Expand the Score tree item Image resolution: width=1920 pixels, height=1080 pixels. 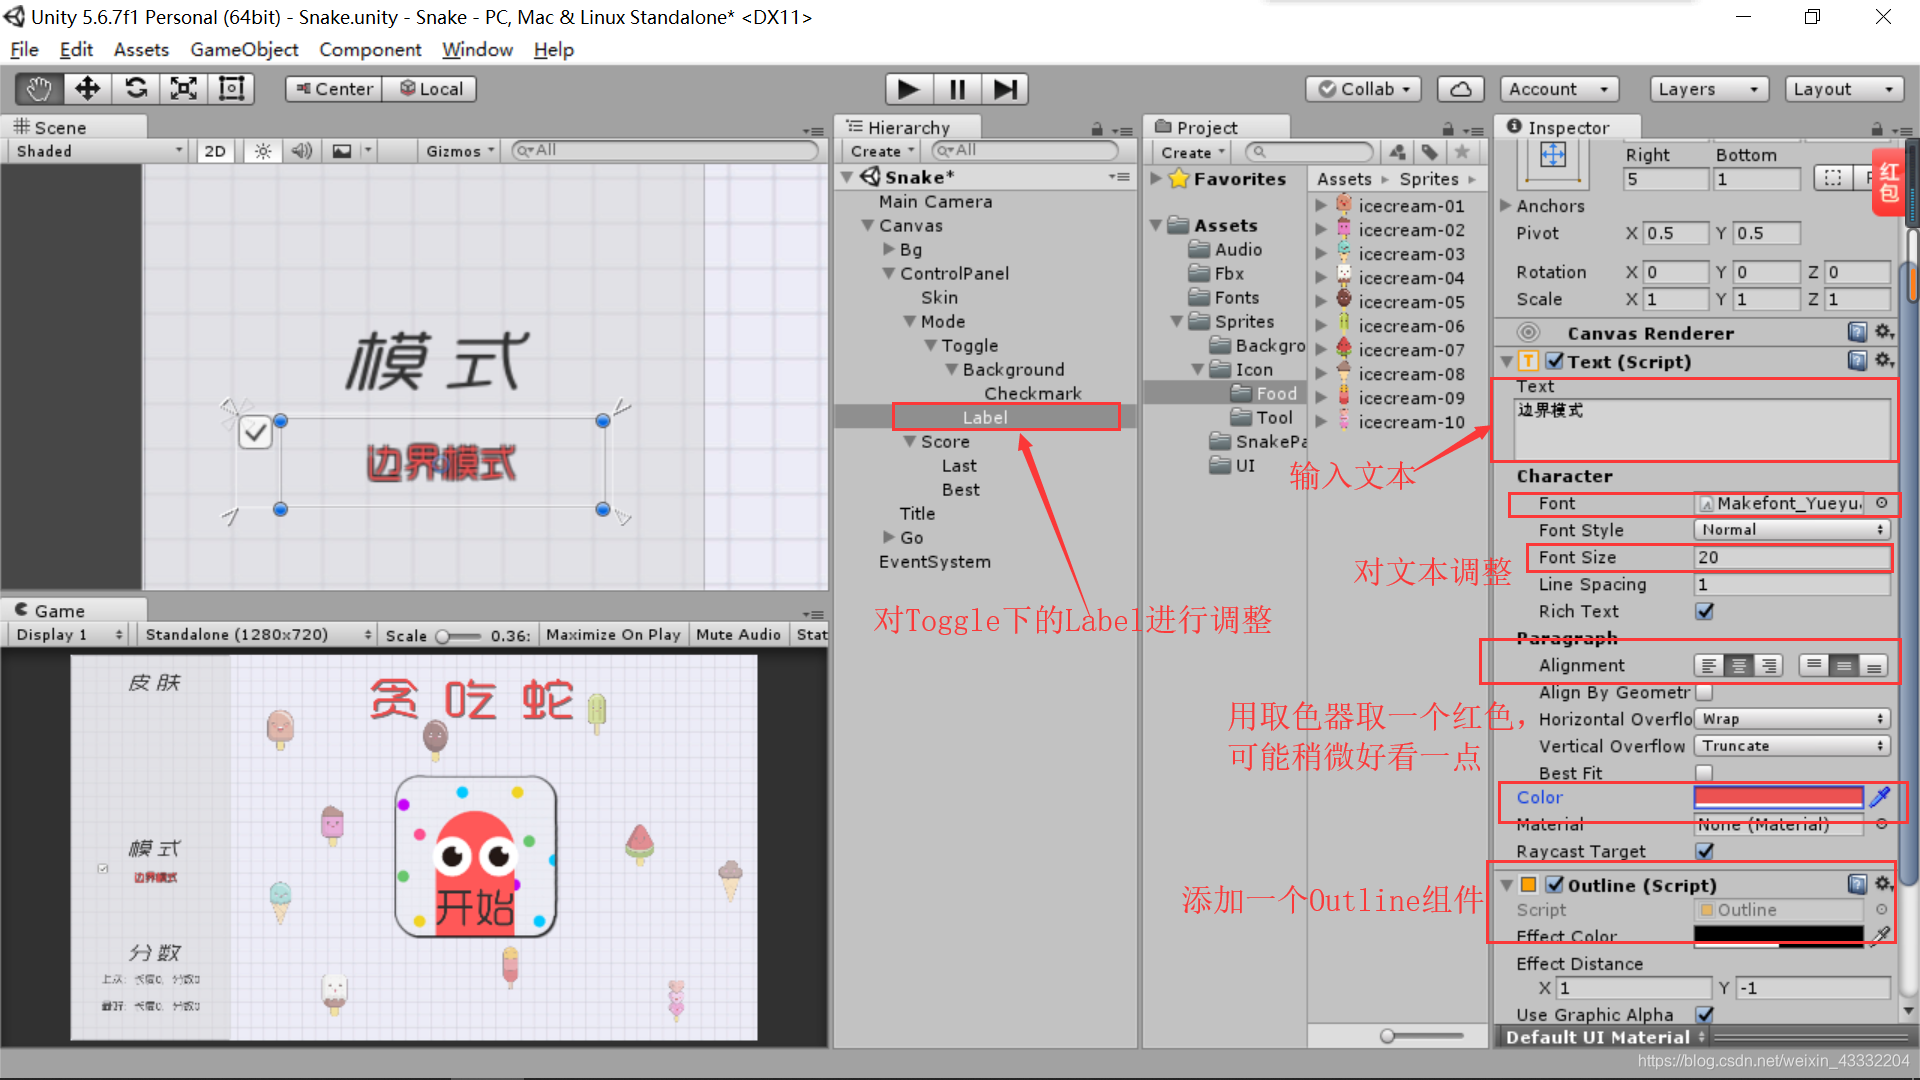[x=913, y=442]
